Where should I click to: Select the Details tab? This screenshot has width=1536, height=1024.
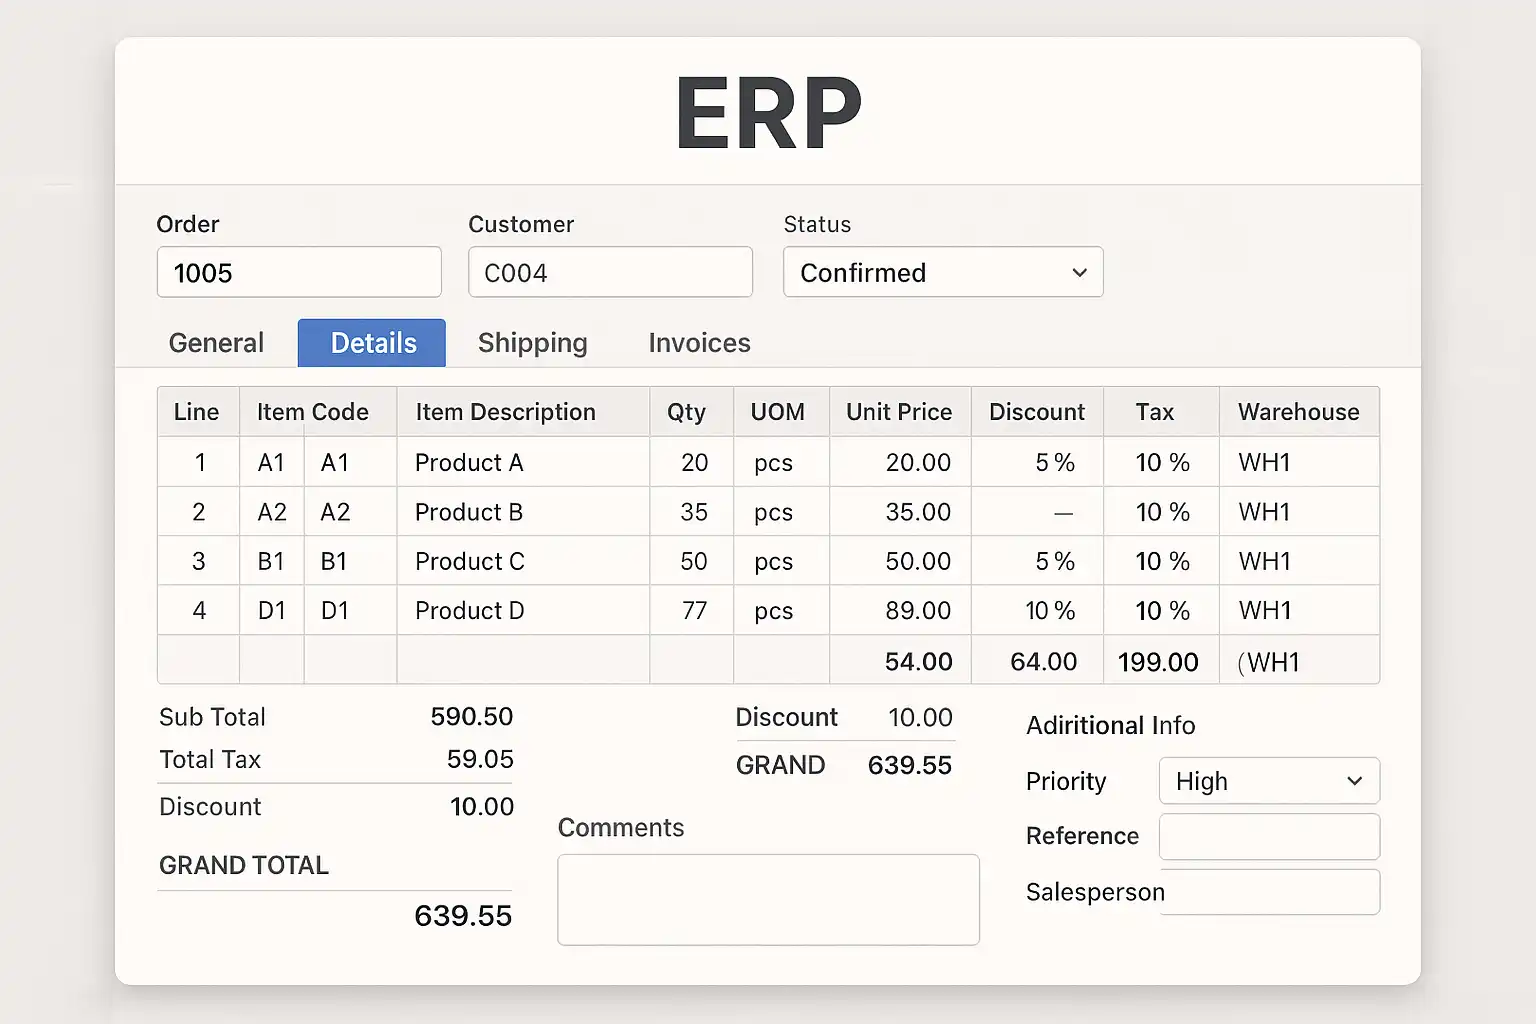pos(372,343)
